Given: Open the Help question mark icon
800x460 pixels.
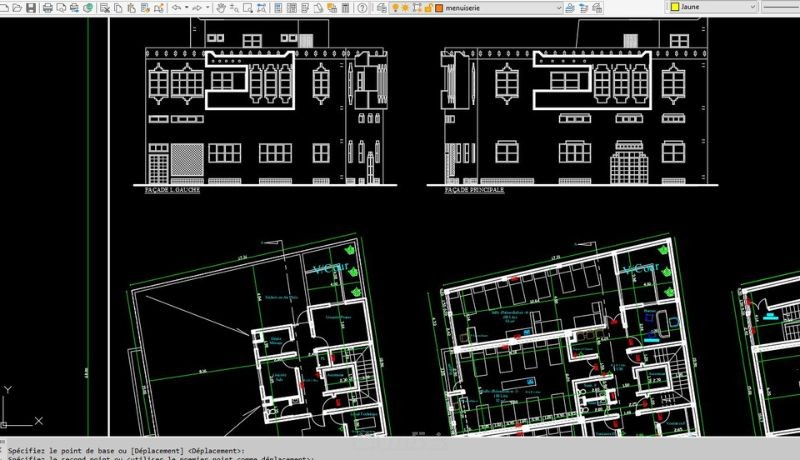Looking at the screenshot, I should [x=362, y=8].
